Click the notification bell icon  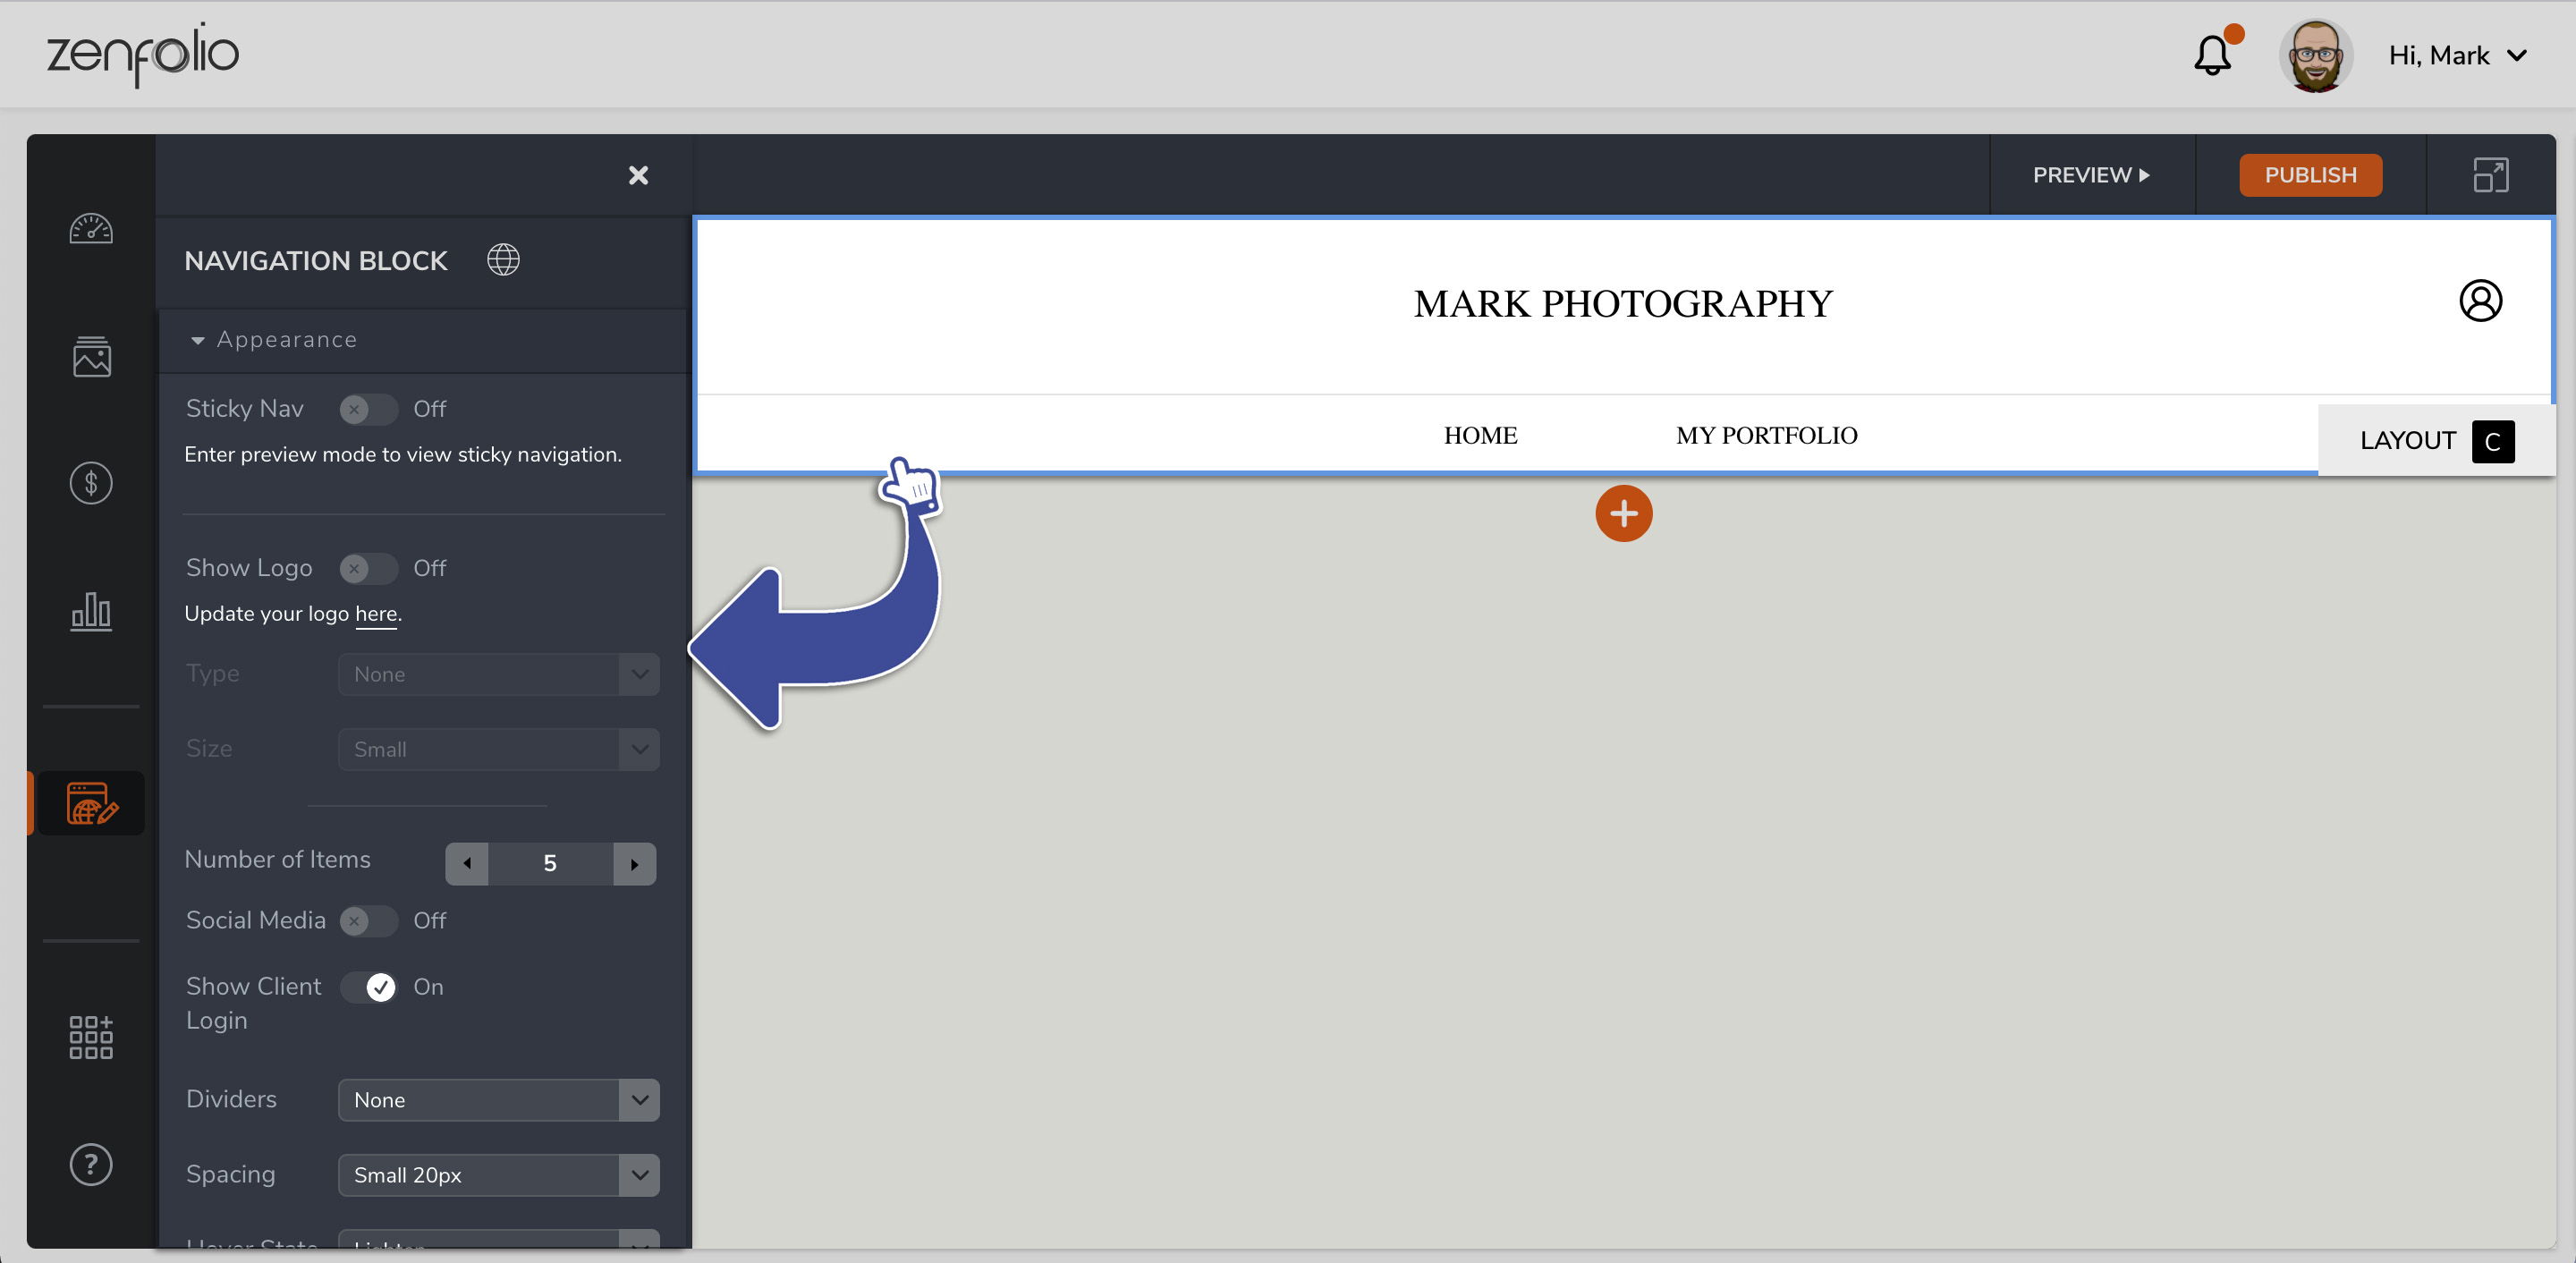2213,55
